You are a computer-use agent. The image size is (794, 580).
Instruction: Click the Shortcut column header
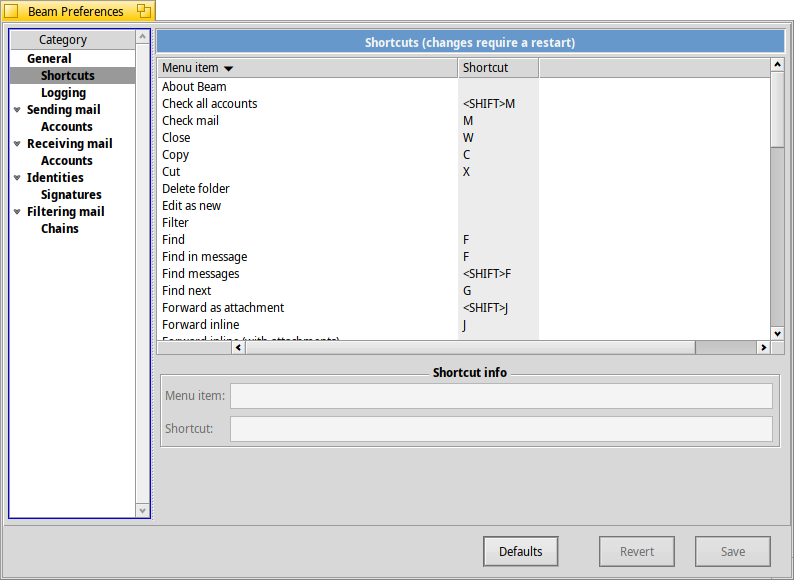[498, 68]
